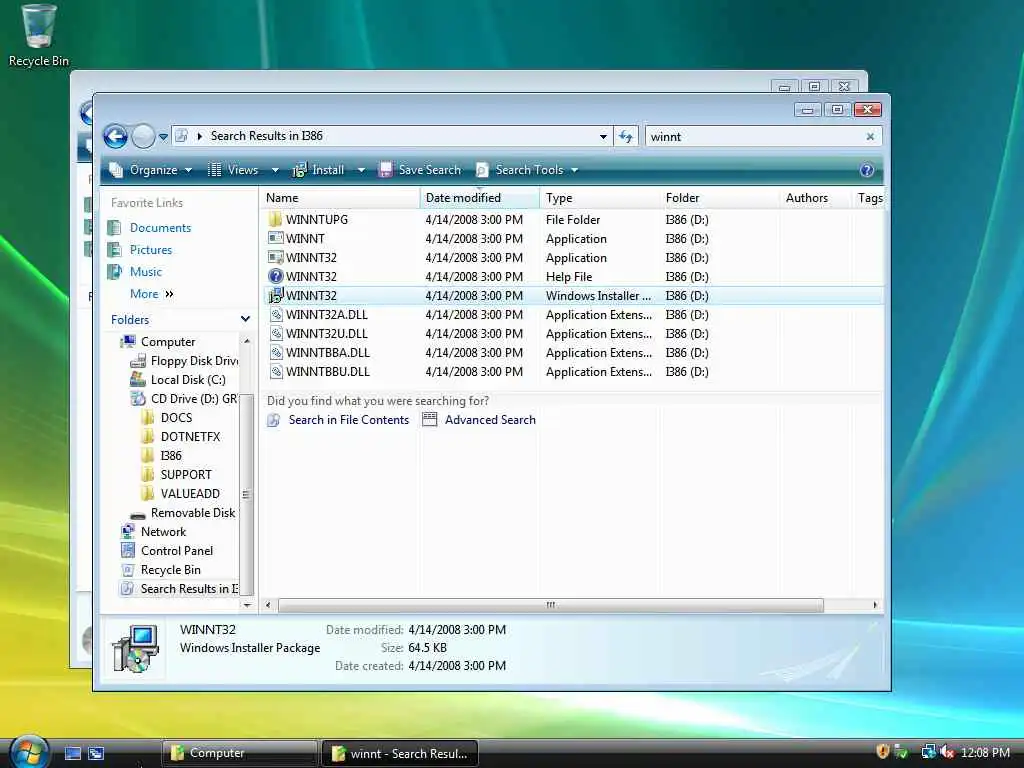This screenshot has height=768, width=1024.
Task: Click Search in File Contents link
Action: (x=348, y=420)
